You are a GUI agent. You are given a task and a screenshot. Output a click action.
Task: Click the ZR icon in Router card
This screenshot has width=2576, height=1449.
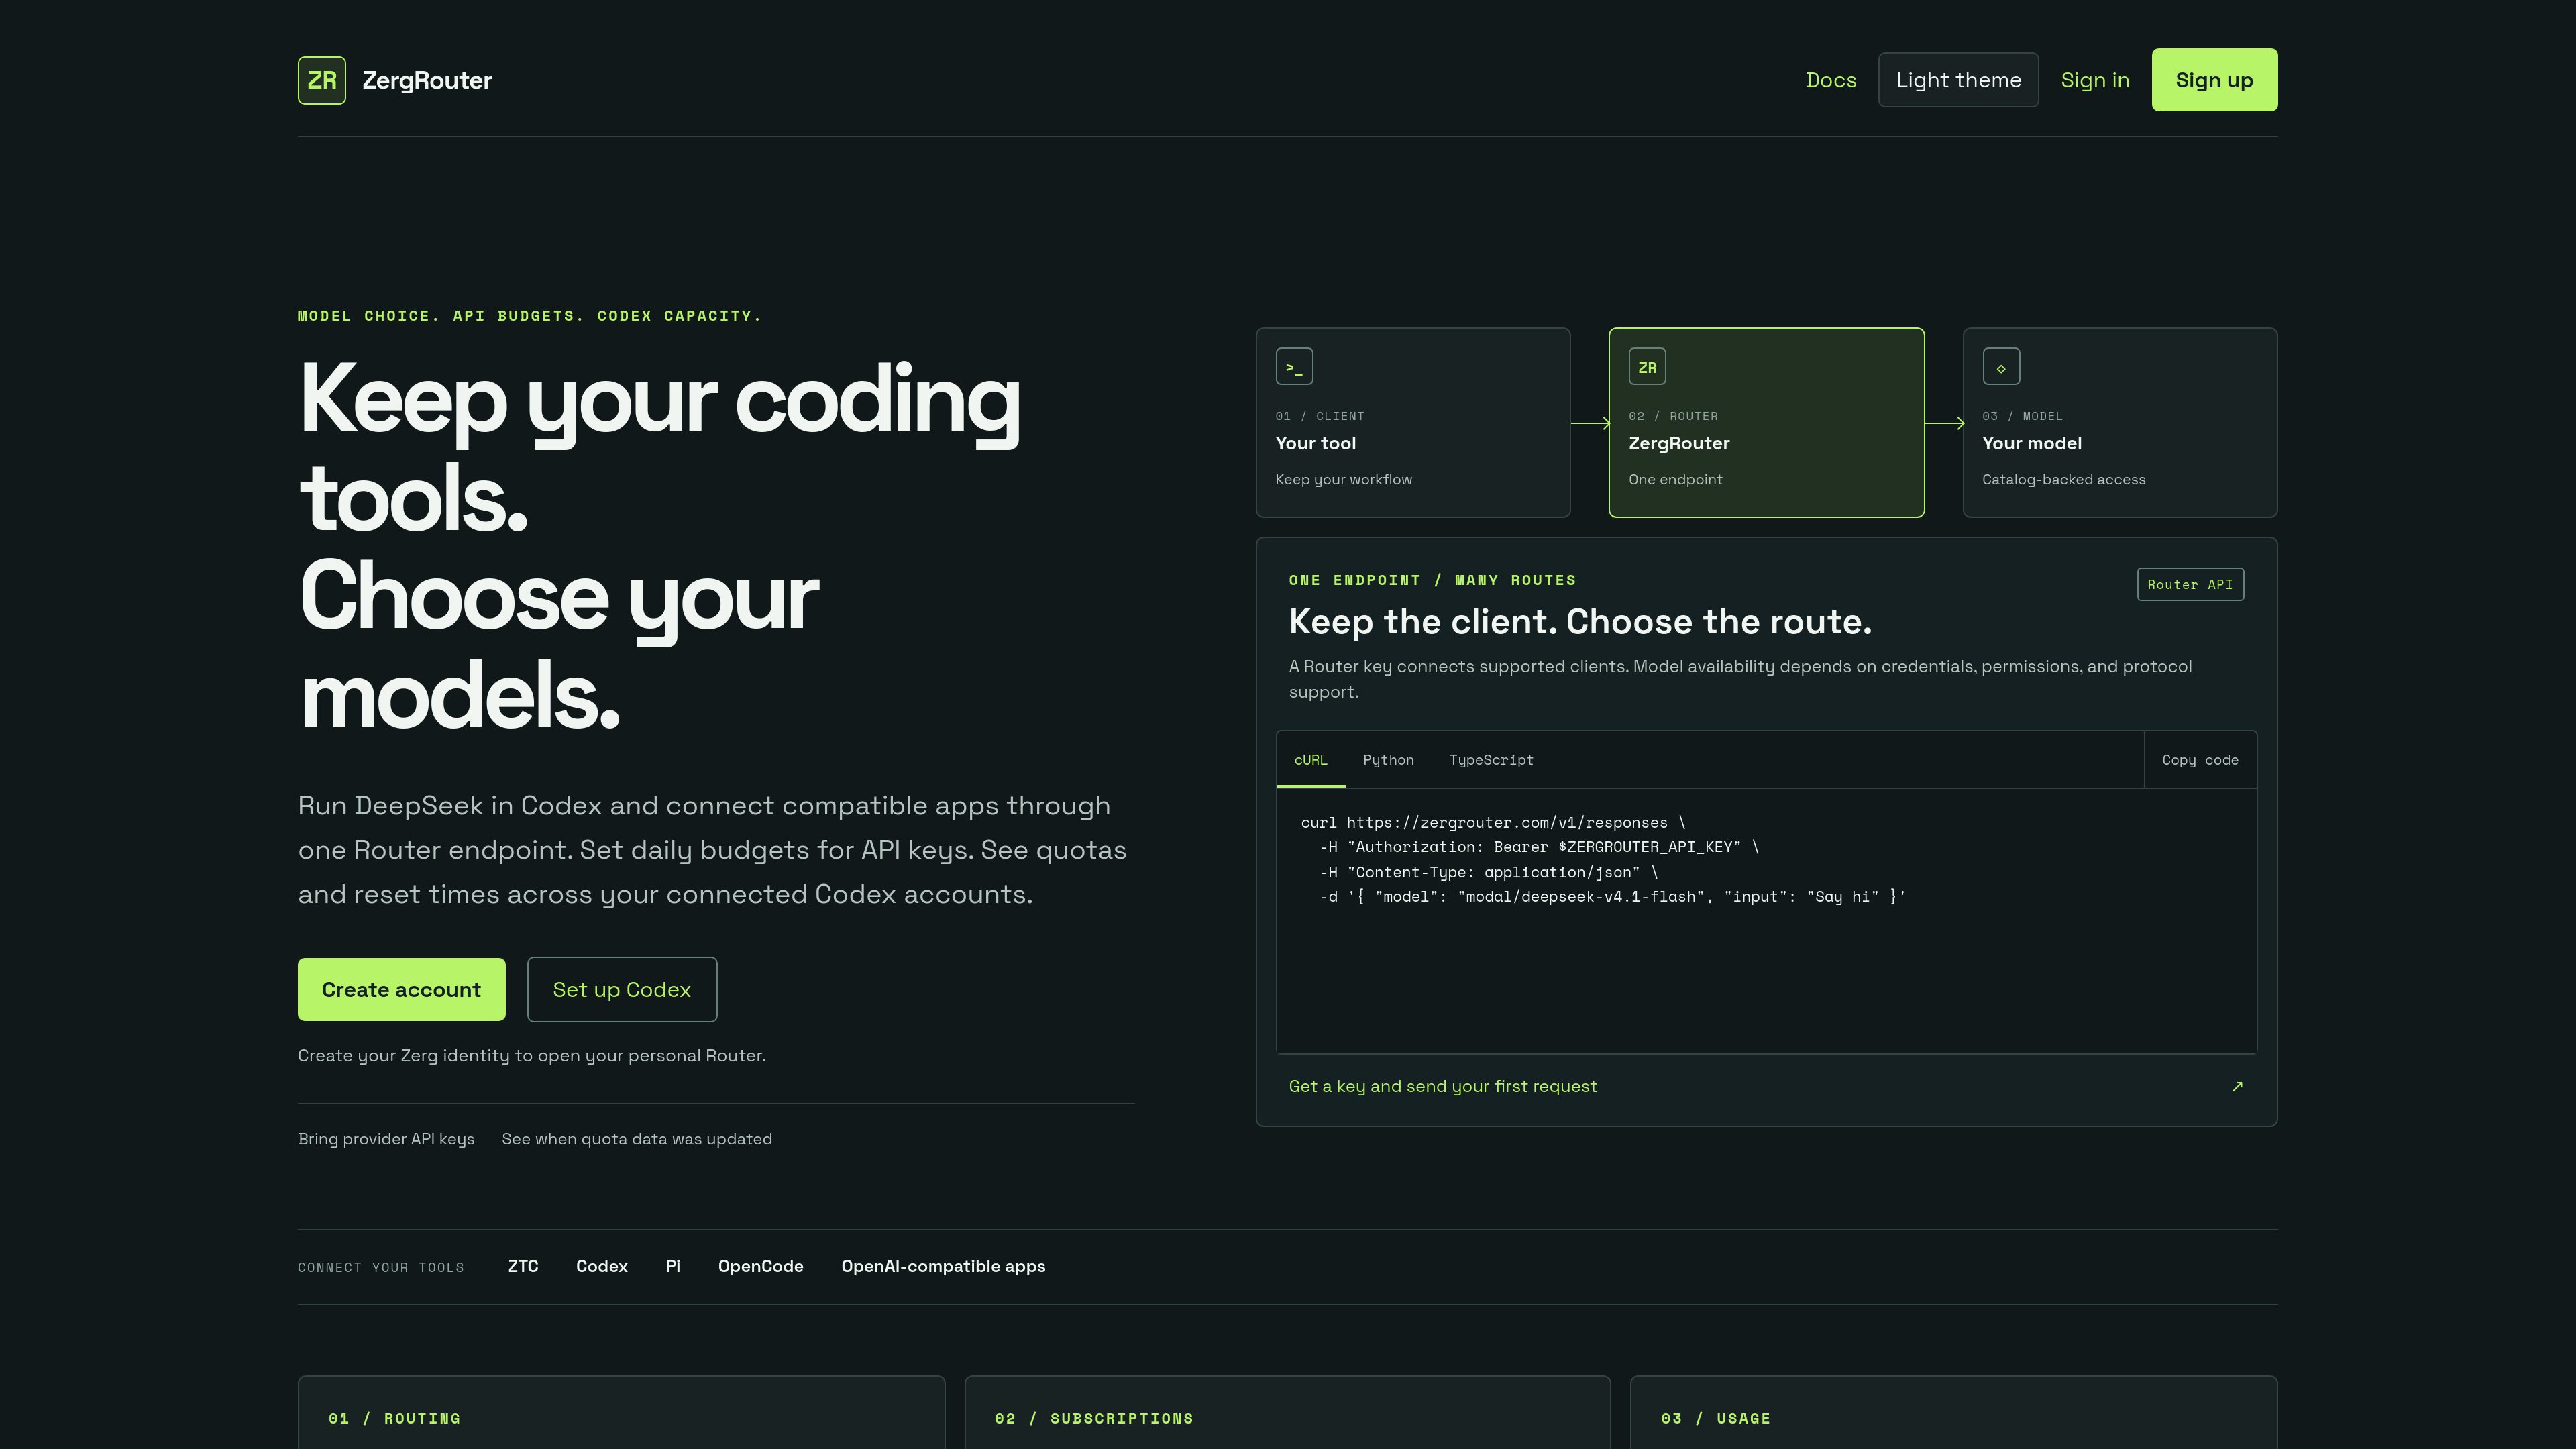(x=1647, y=366)
